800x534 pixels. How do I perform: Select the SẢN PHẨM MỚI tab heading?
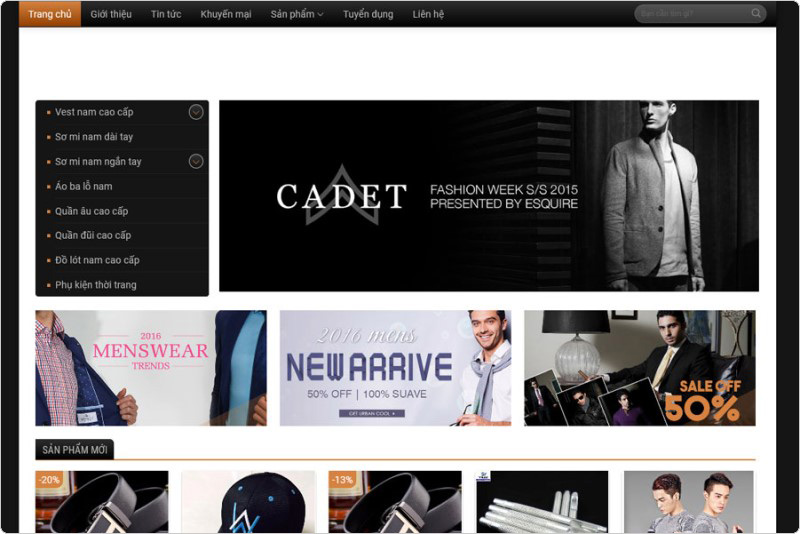pos(74,450)
